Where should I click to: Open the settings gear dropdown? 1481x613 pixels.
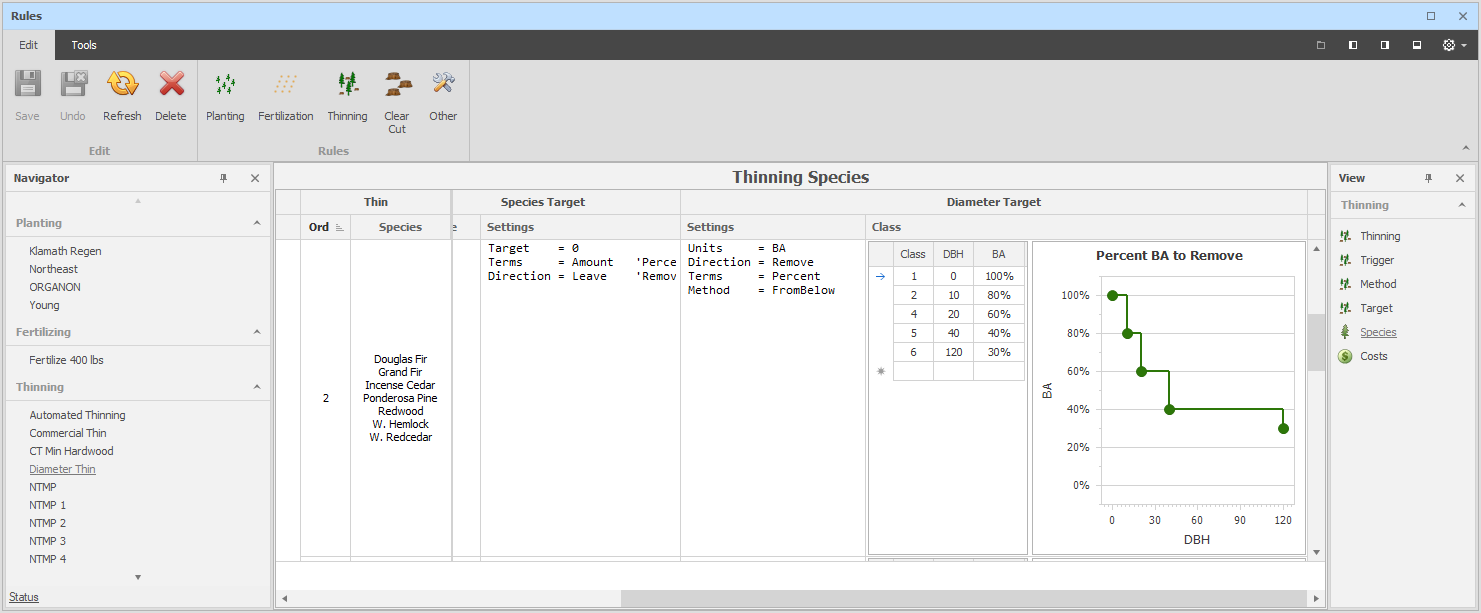(x=1454, y=45)
